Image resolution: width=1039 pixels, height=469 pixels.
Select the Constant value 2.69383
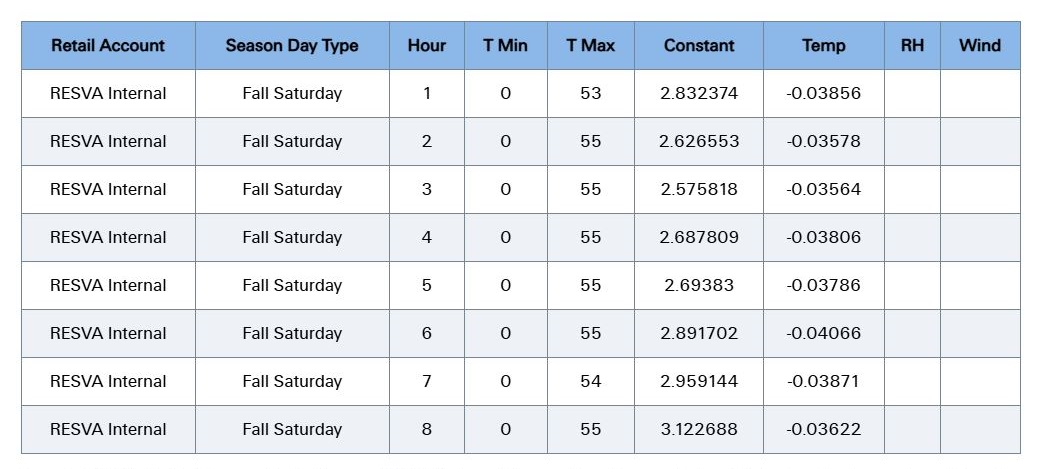pos(699,286)
